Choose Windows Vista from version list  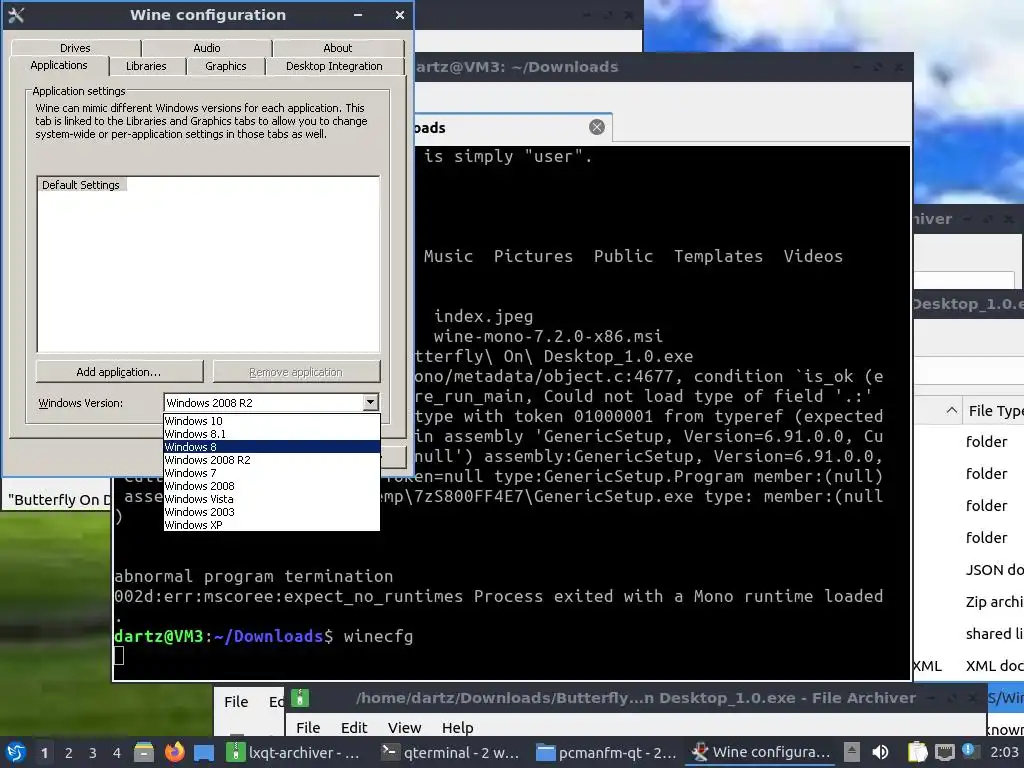click(x=272, y=499)
